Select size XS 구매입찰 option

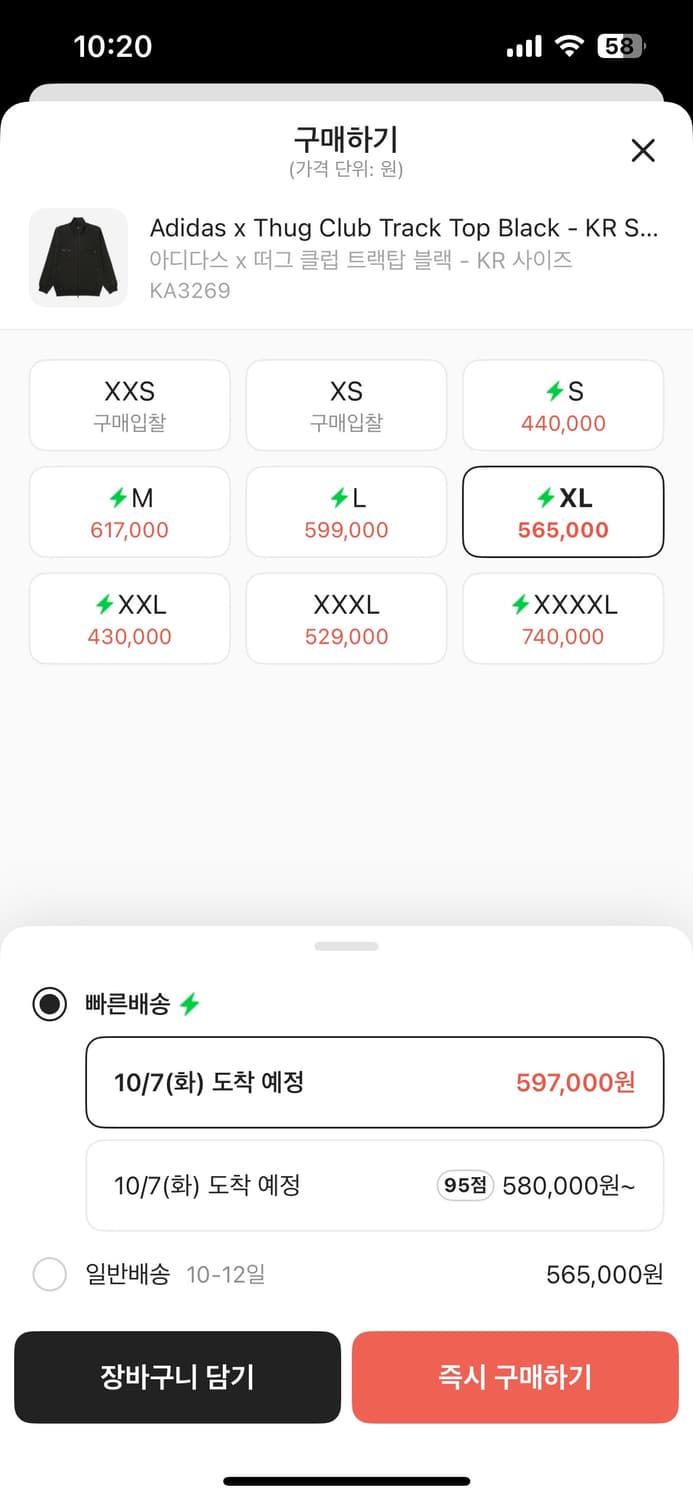point(346,405)
